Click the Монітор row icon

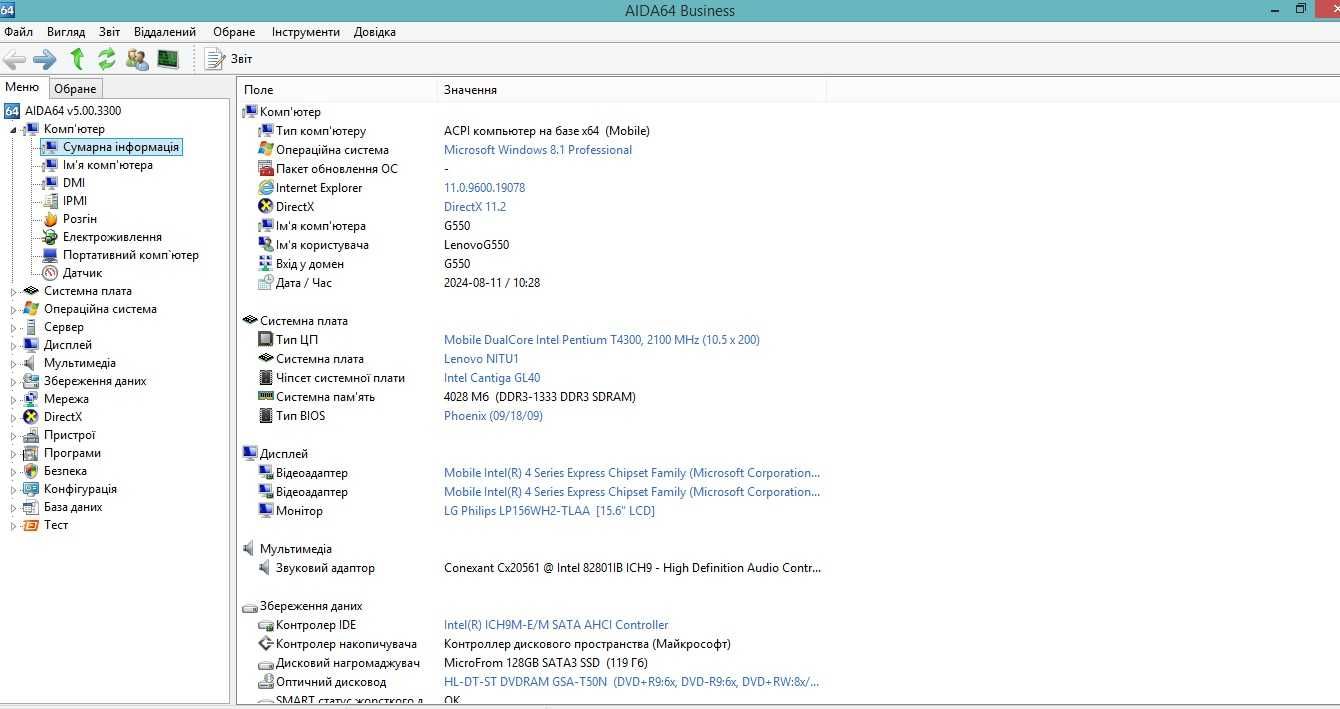[265, 511]
